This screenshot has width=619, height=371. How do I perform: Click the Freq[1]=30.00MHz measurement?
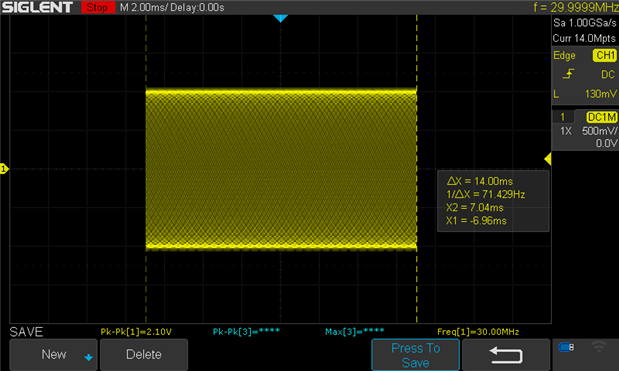[x=478, y=332]
